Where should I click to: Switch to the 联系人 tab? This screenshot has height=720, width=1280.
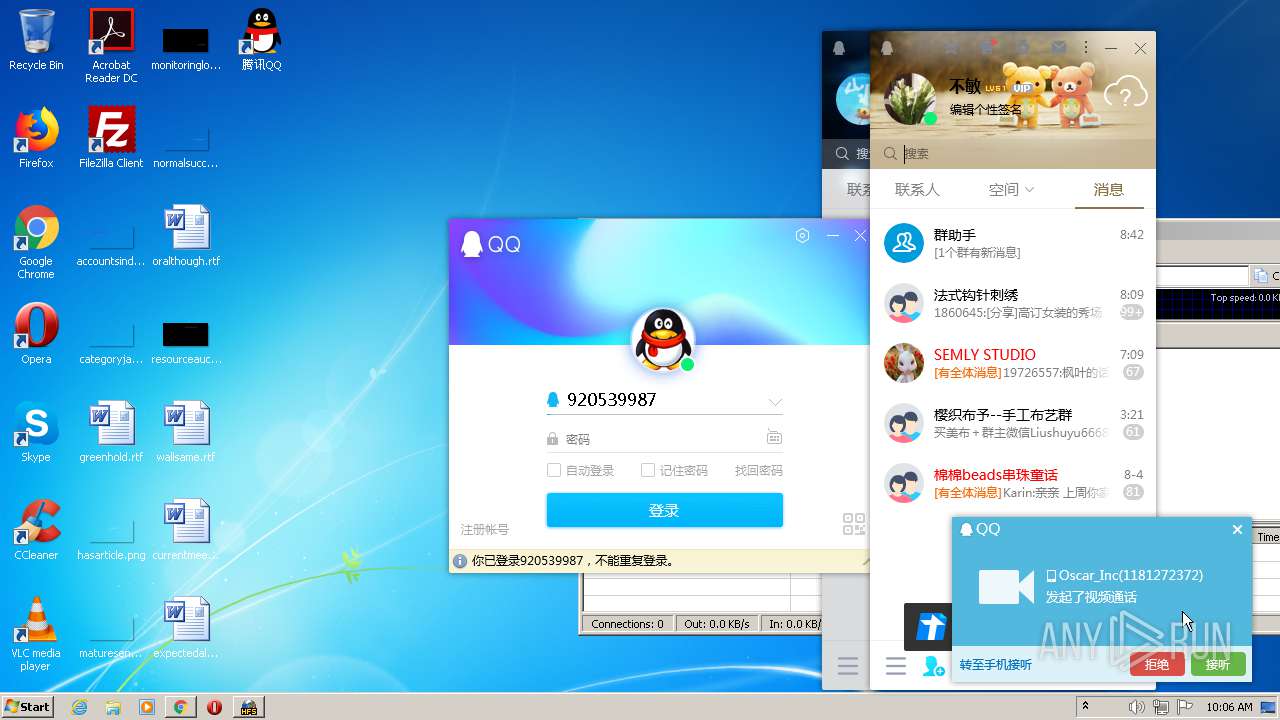coord(917,189)
